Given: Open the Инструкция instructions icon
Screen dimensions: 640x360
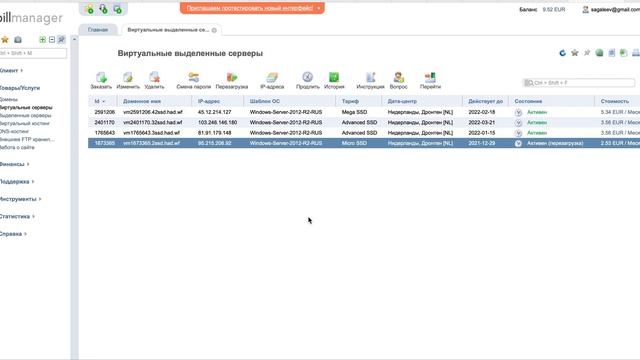Looking at the screenshot, I should coord(370,77).
